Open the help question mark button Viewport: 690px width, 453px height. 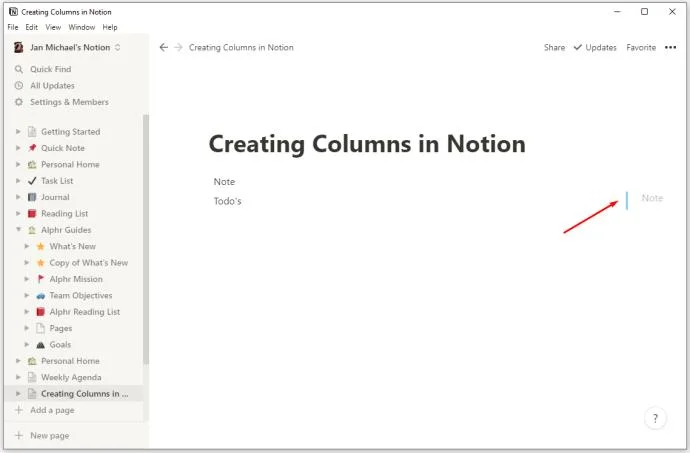tap(655, 418)
